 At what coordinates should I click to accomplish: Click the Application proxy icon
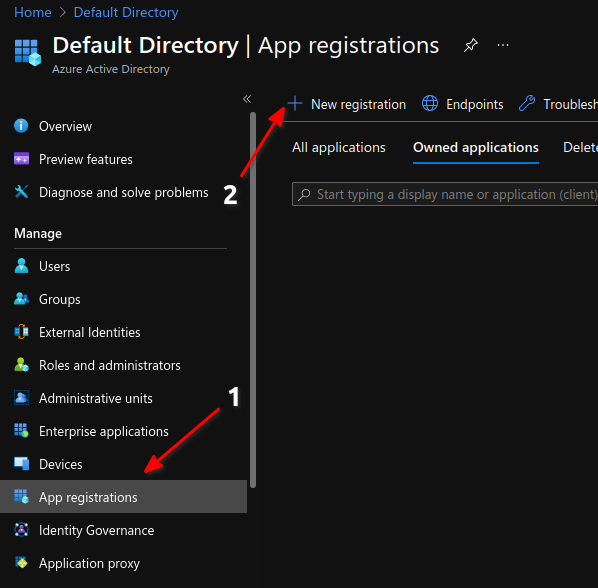pos(21,563)
